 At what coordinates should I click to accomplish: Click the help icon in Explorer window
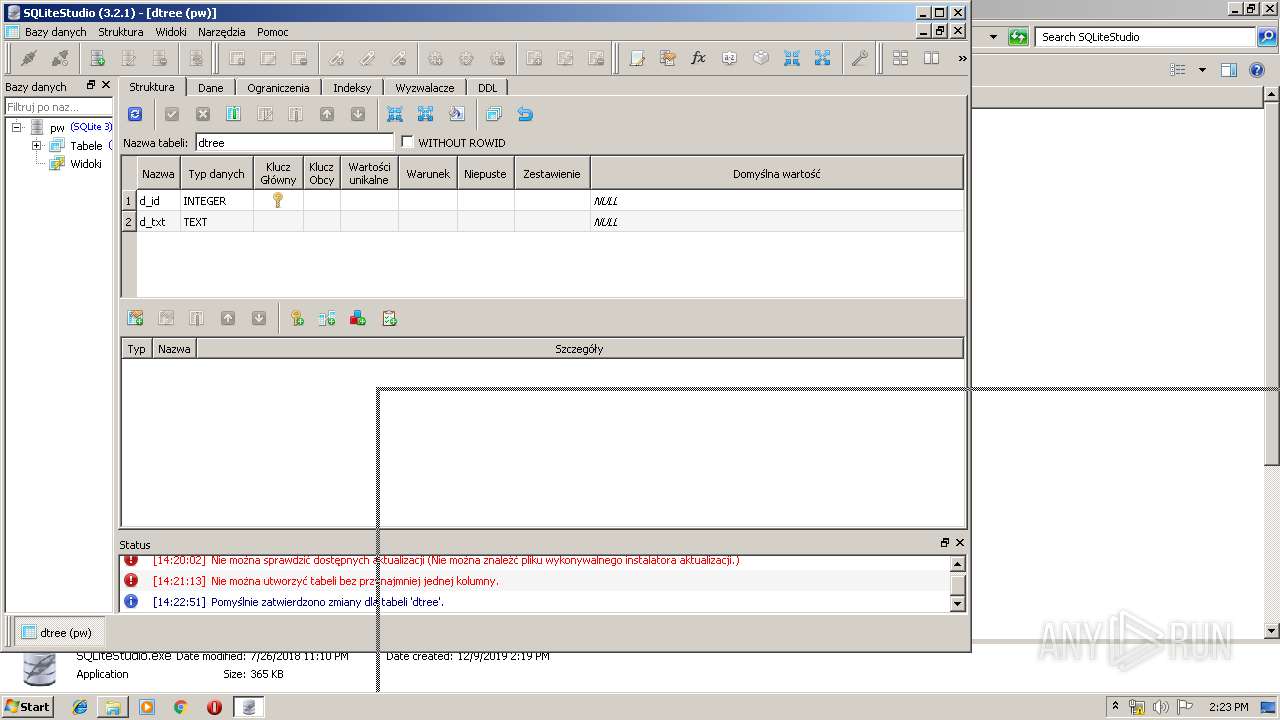(1257, 70)
